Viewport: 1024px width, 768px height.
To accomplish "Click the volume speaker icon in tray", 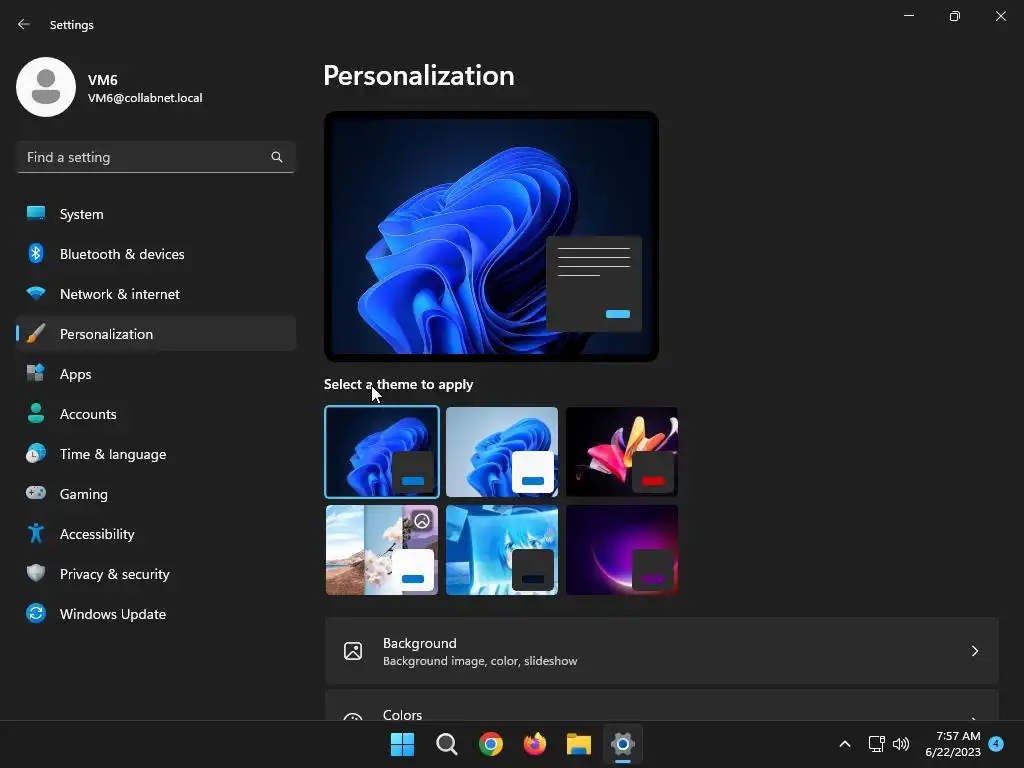I will click(x=901, y=744).
